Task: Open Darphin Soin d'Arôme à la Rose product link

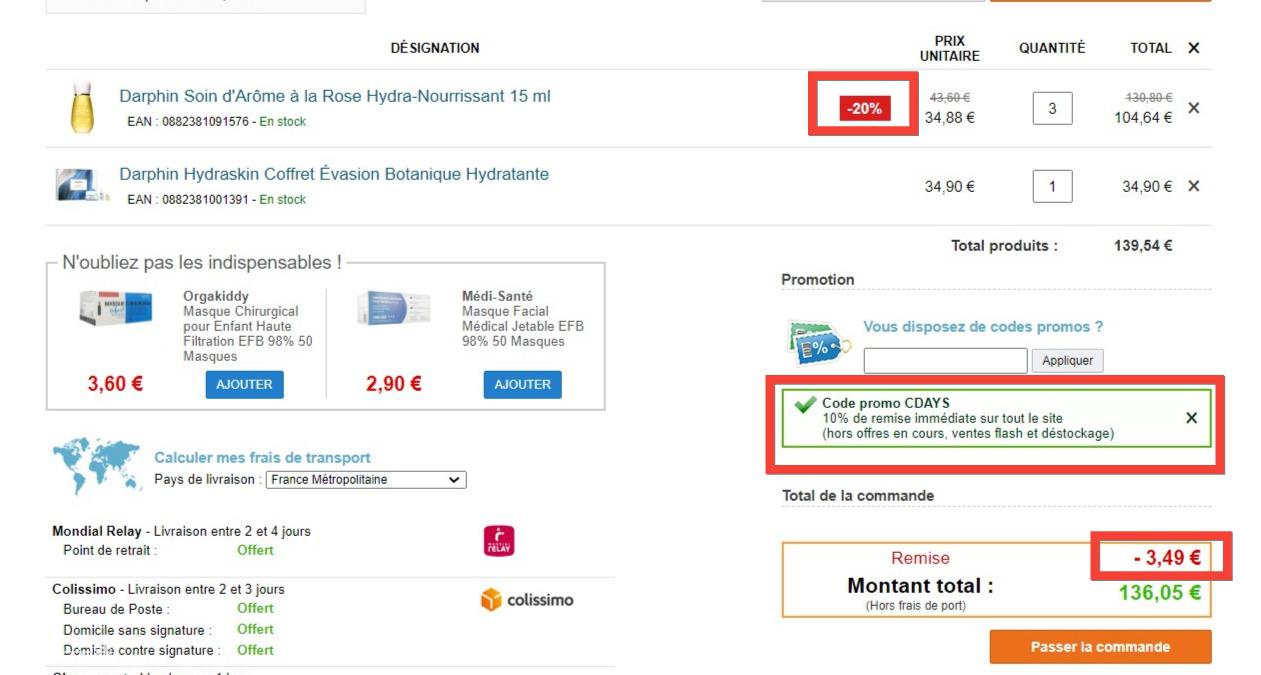Action: (335, 96)
